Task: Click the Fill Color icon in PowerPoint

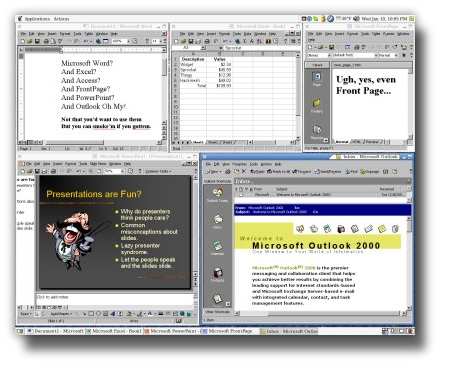Action: (130, 314)
